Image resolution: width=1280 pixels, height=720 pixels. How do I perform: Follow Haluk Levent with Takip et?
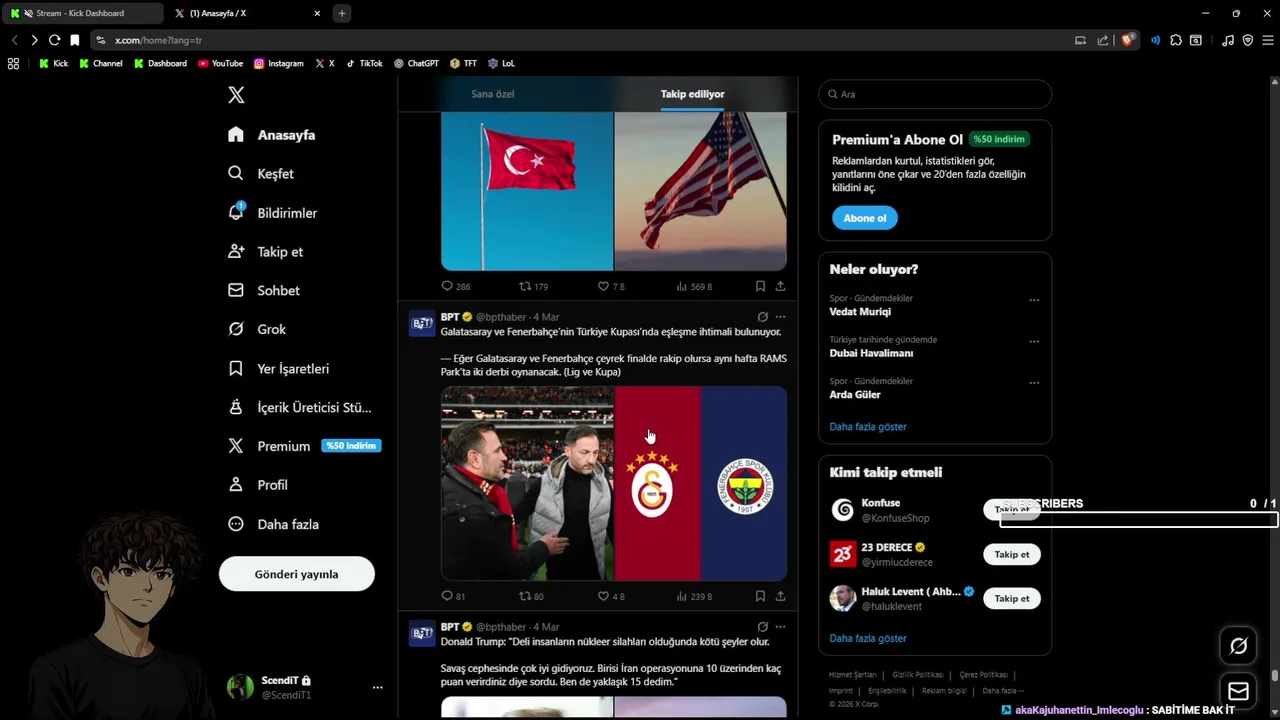[1012, 598]
